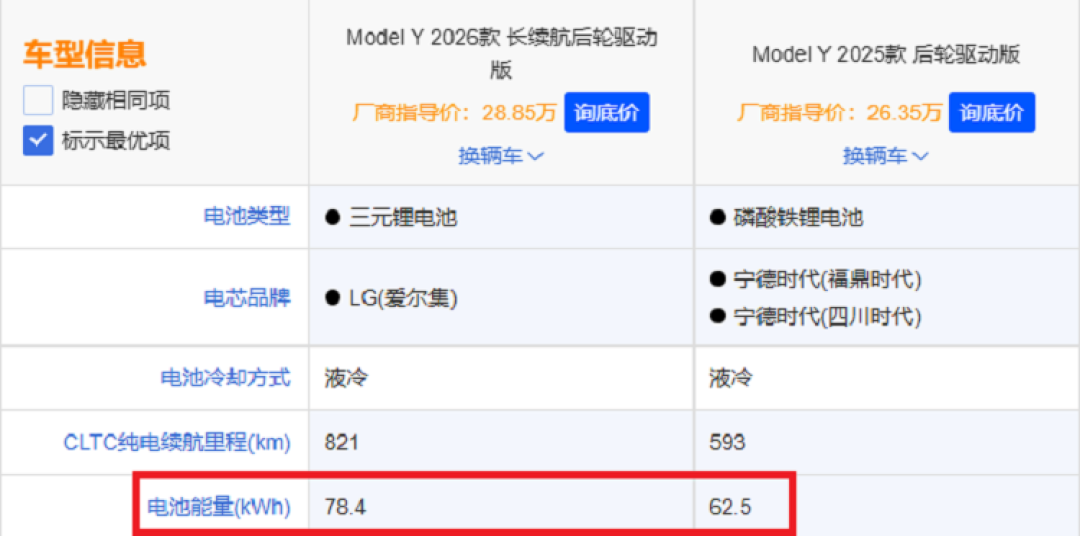This screenshot has width=1080, height=536.
Task: Click 询底价 for Model Y 2025款
Action: 992,112
